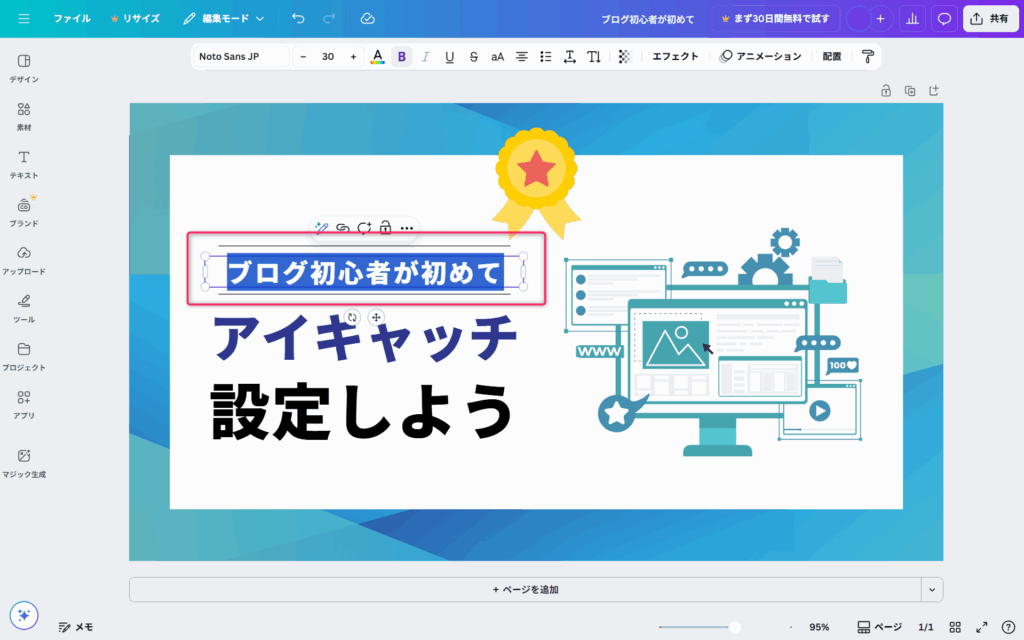Open the comments speech bubble icon
Viewport: 1024px width, 640px height.
pos(943,18)
